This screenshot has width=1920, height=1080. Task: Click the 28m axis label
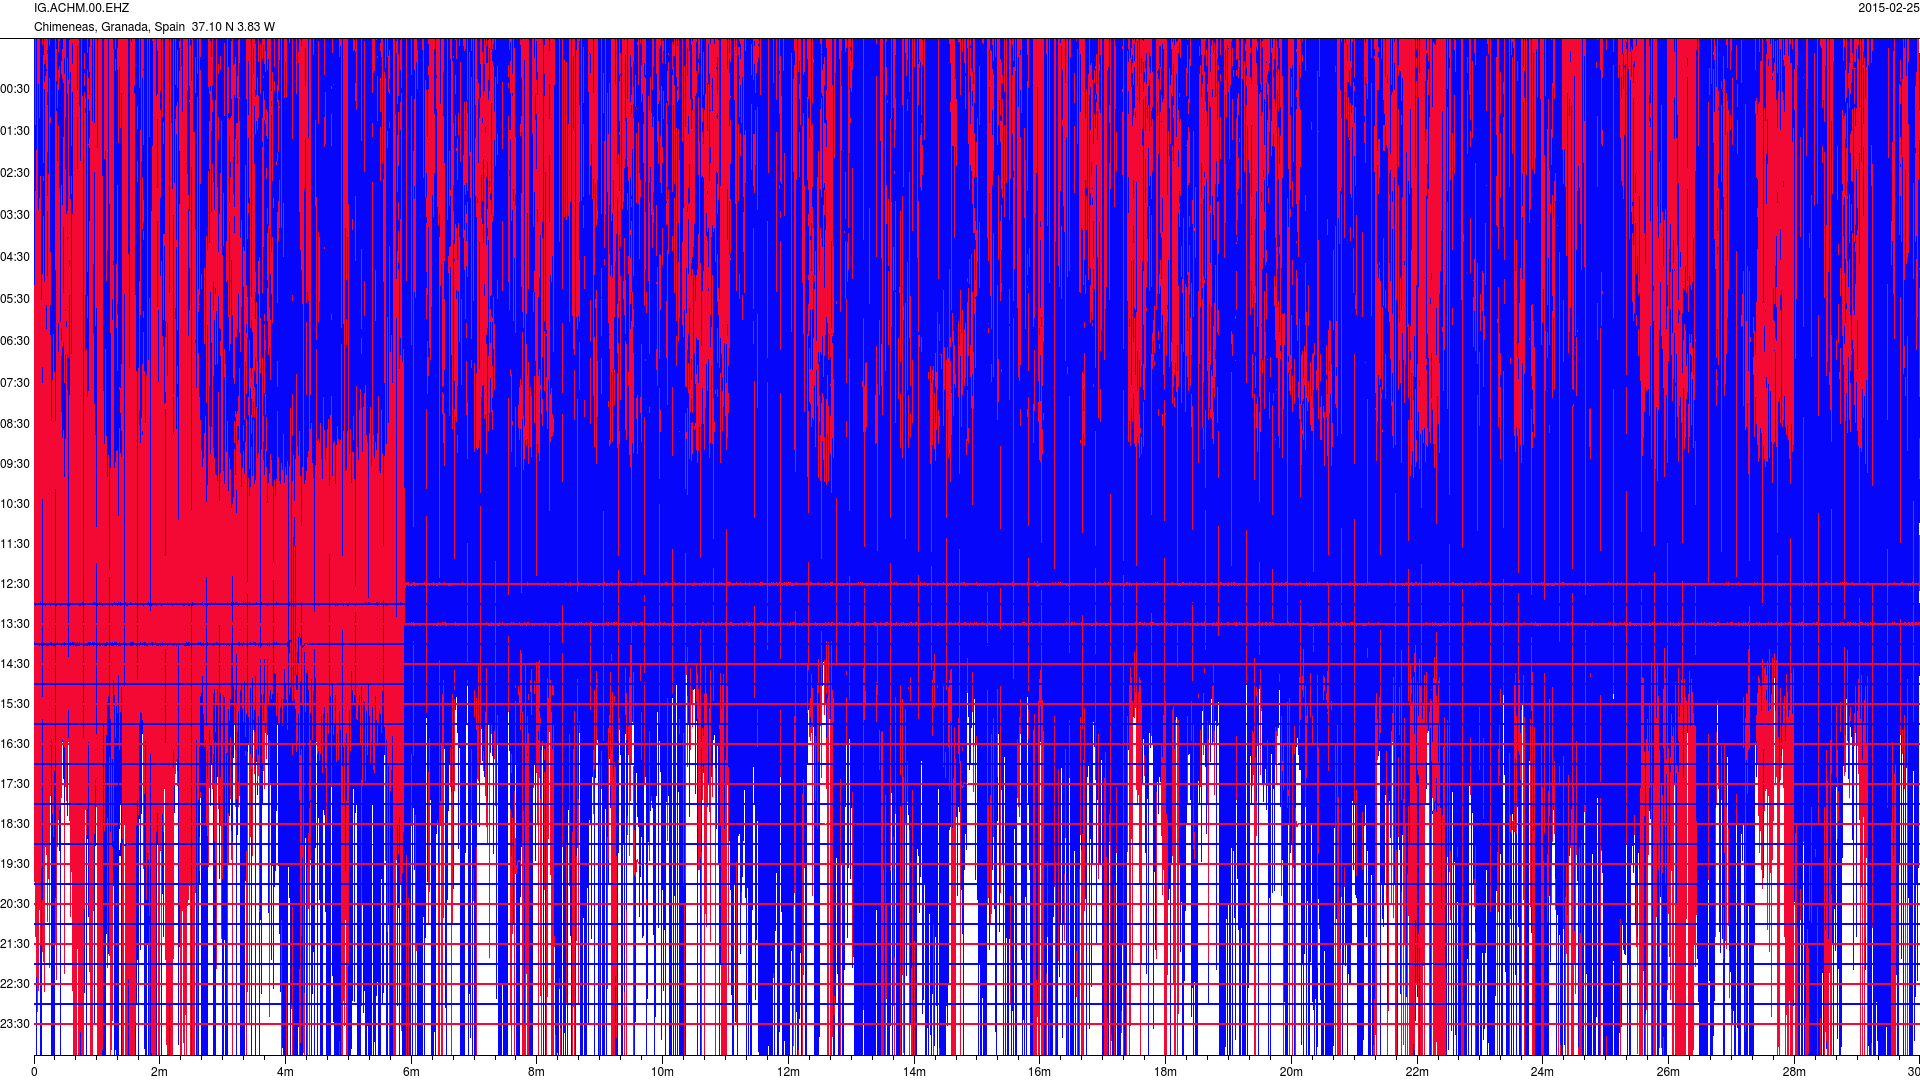tap(1794, 1072)
